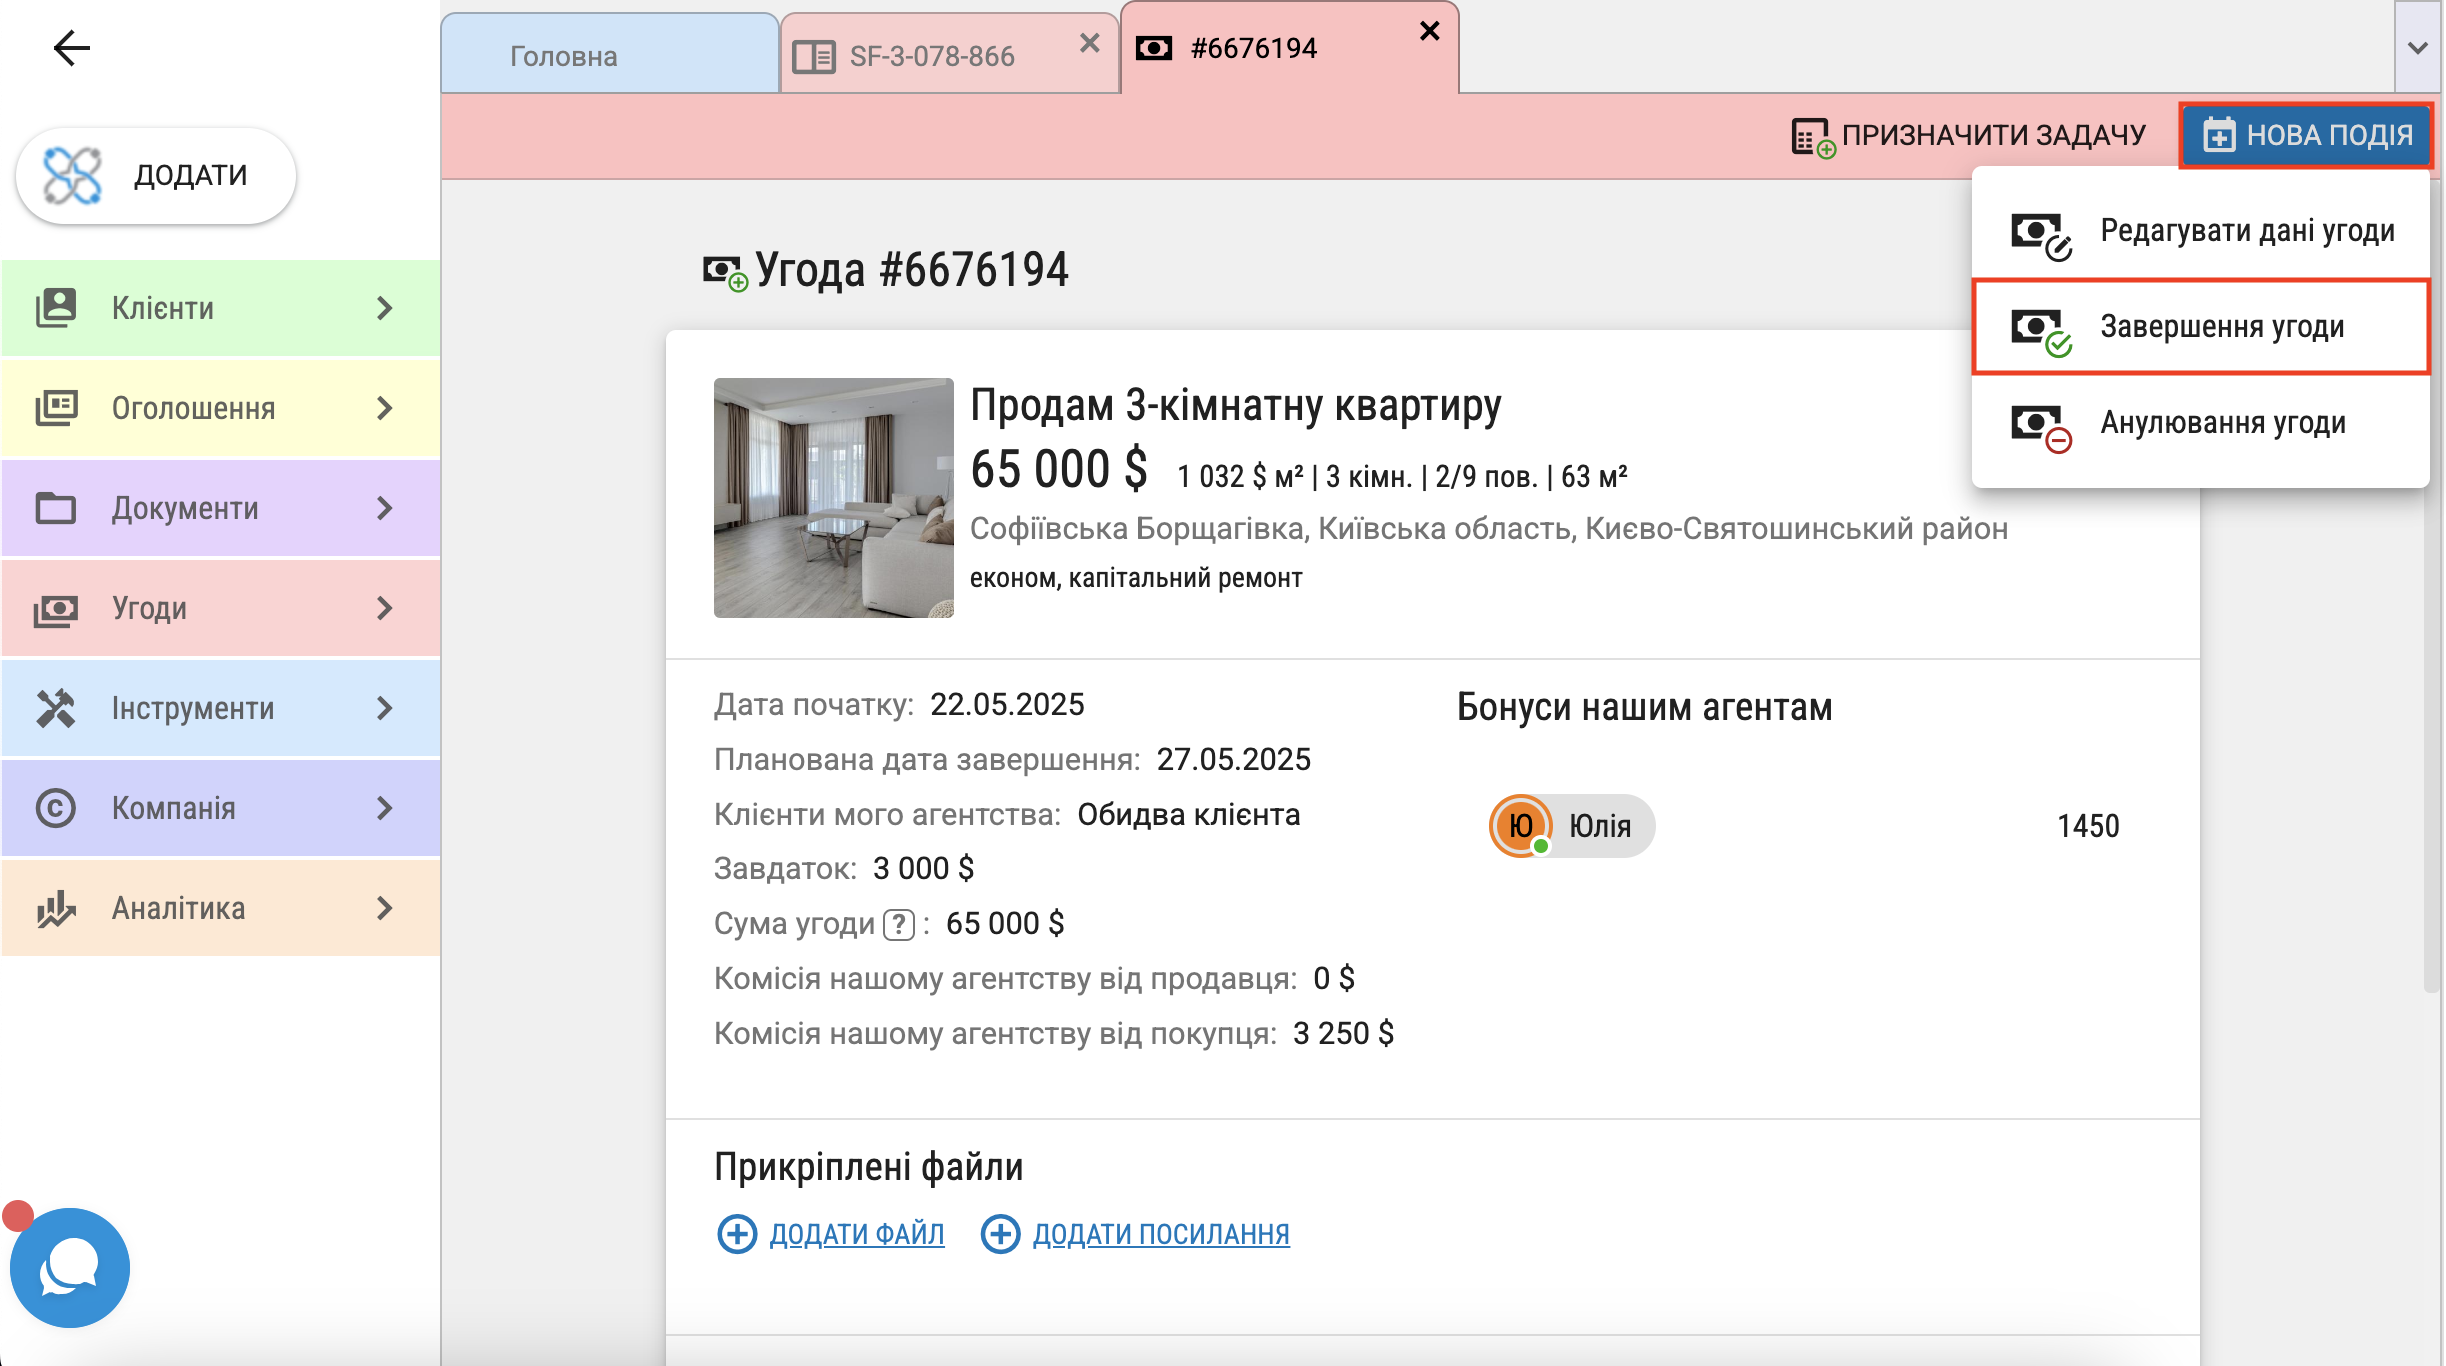Click the Завдаток value 3 000 $
The height and width of the screenshot is (1366, 2446).
[x=923, y=868]
